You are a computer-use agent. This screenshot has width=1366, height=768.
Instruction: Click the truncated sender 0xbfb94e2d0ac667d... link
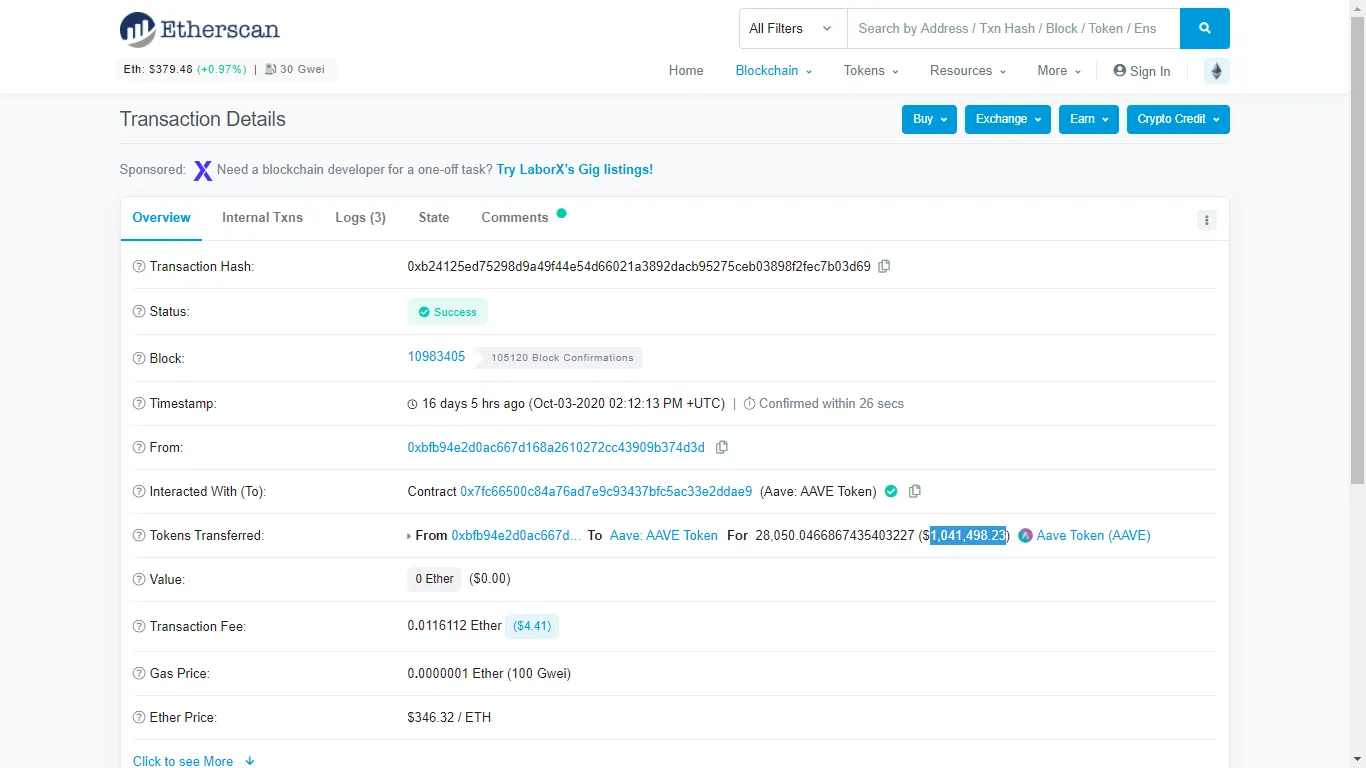click(516, 536)
